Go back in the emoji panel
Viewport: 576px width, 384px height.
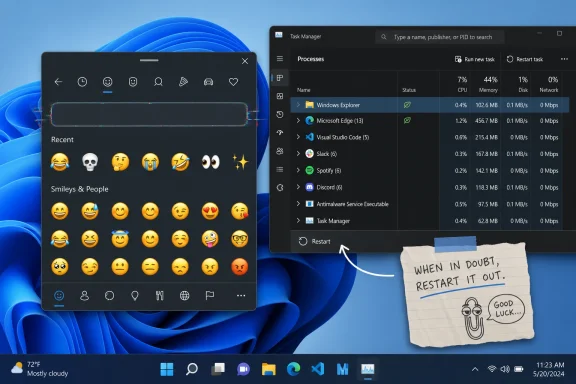click(x=58, y=82)
